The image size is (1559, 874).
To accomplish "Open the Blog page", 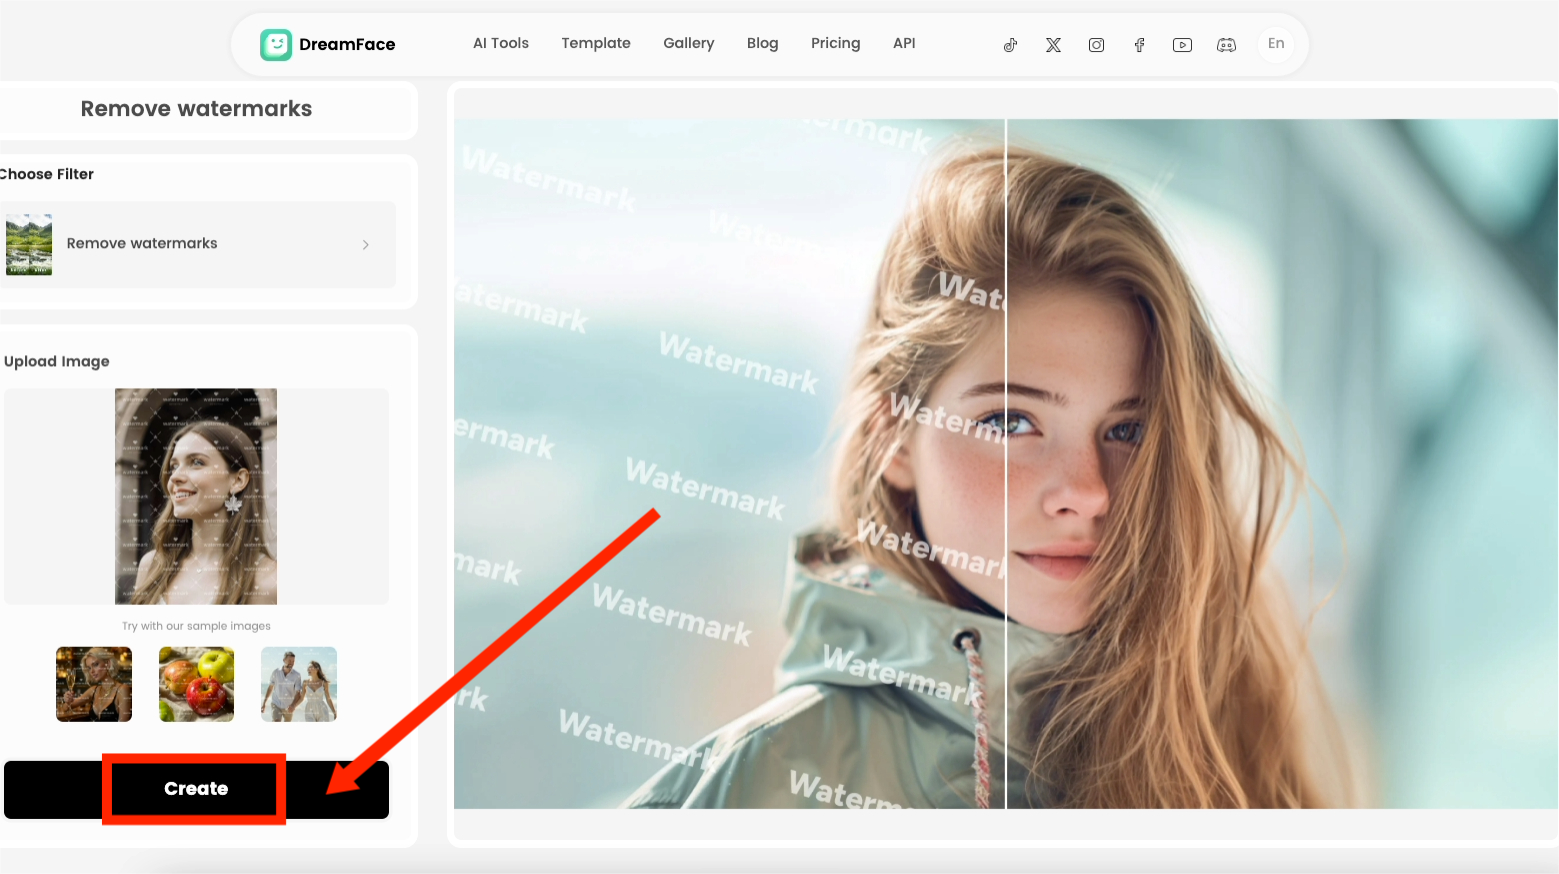I will 762,43.
